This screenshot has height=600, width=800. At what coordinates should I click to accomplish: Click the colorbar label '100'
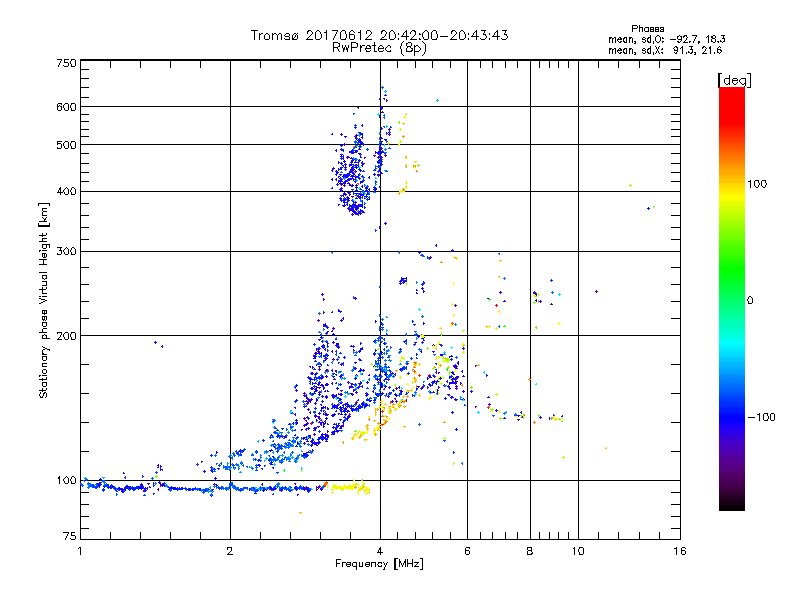pos(757,184)
